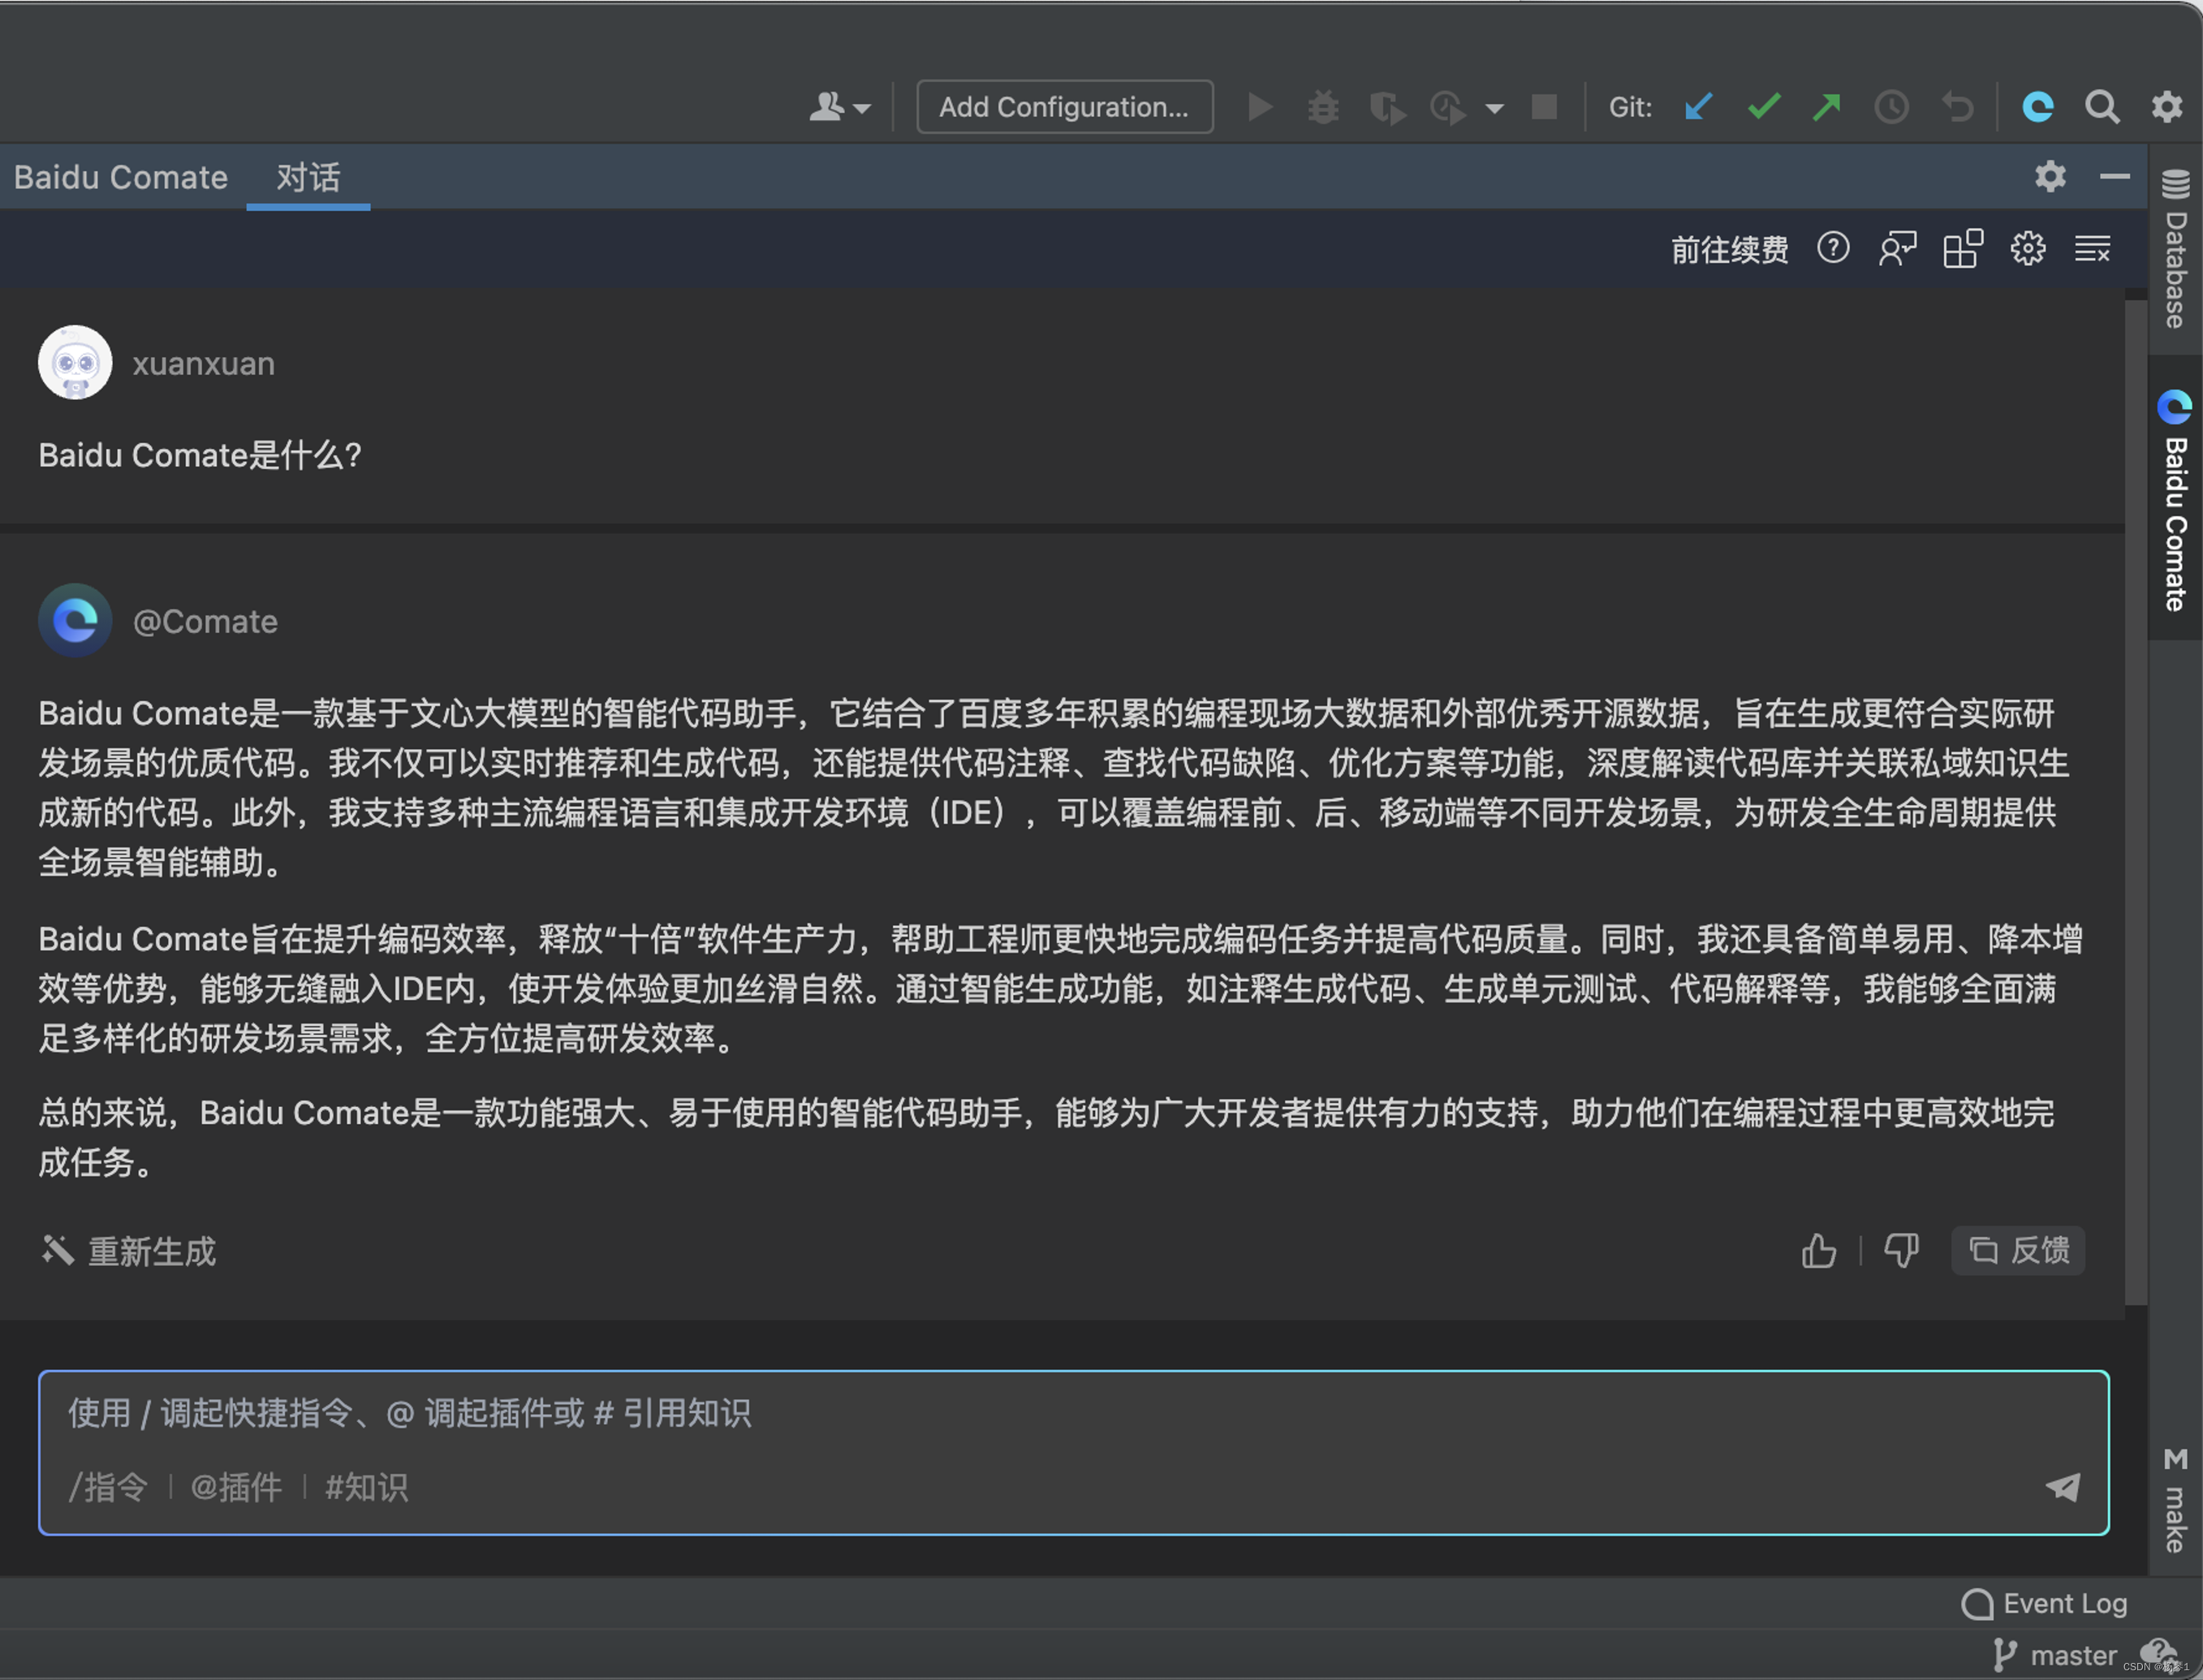The width and height of the screenshot is (2203, 1680).
Task: Click the xuanxuan user avatar
Action: [x=75, y=362]
